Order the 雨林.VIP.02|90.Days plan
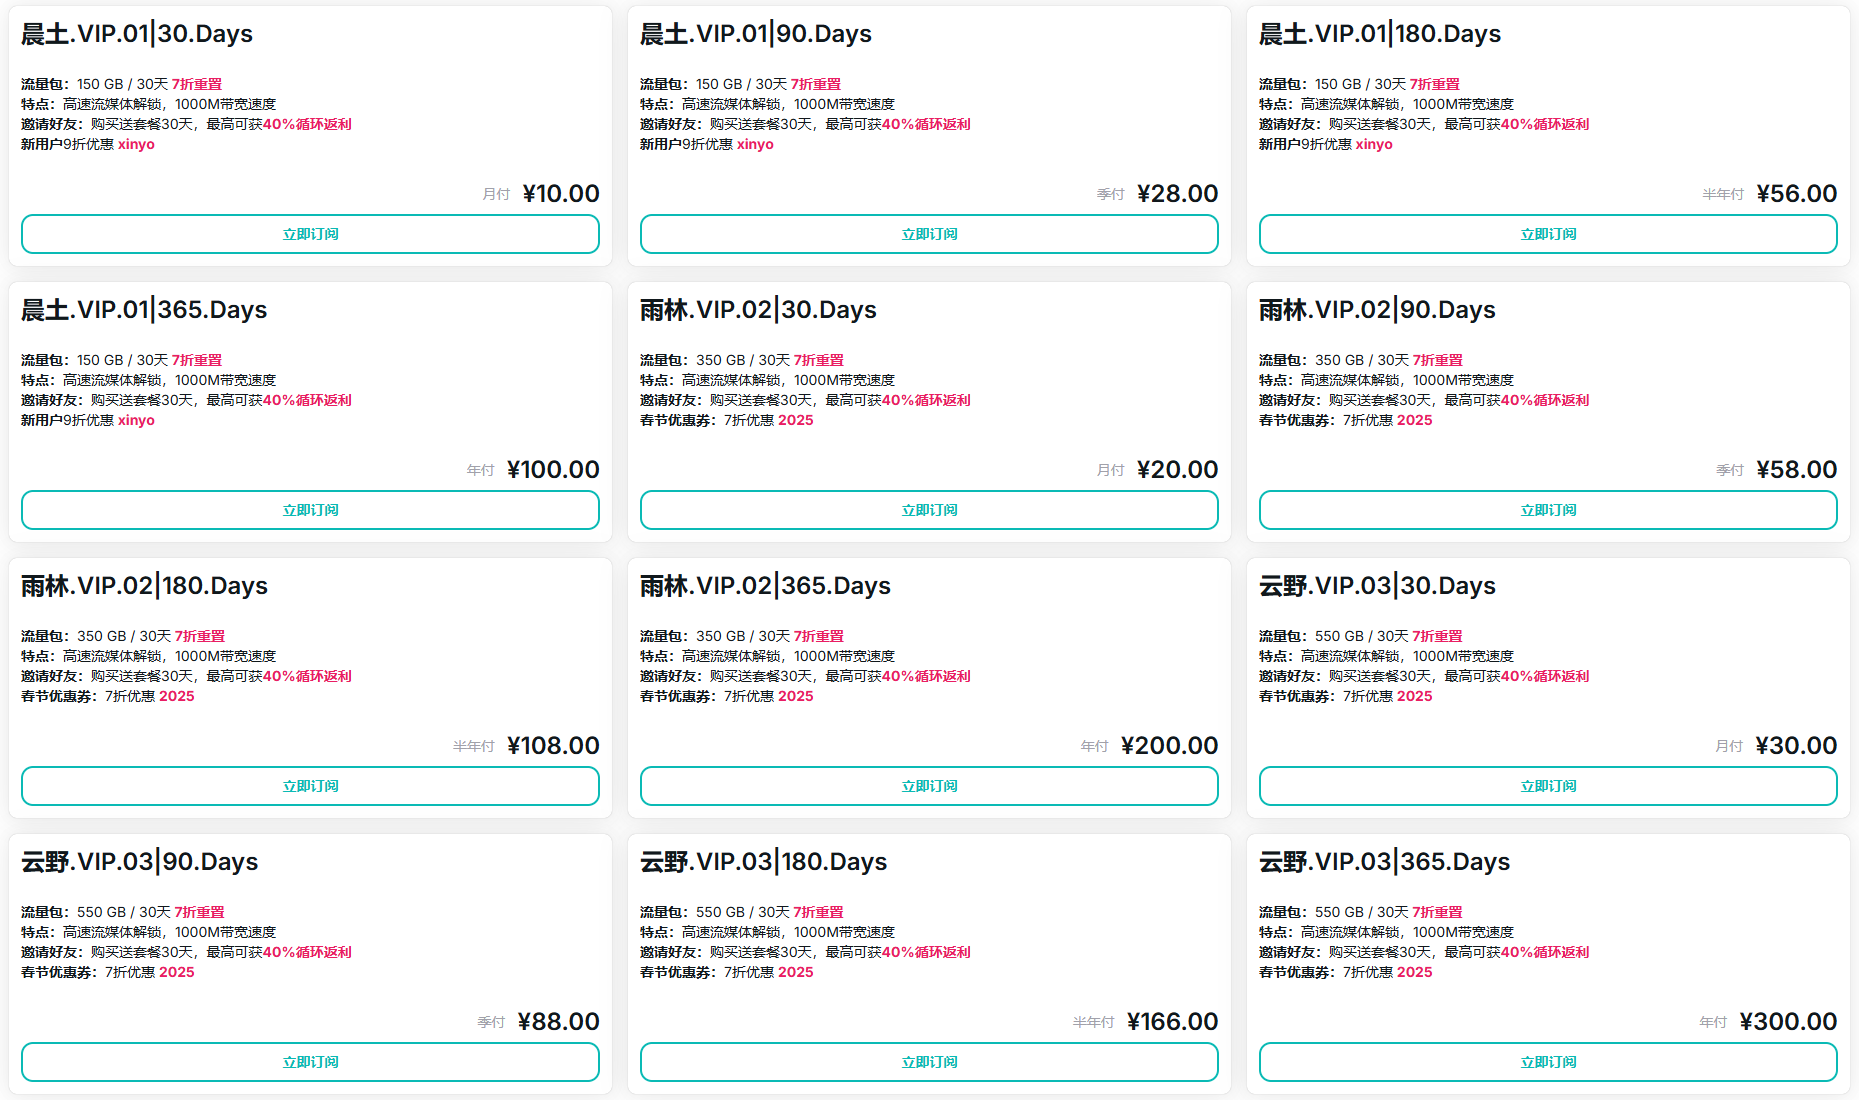Screen dimensions: 1859x1100 tap(1548, 510)
